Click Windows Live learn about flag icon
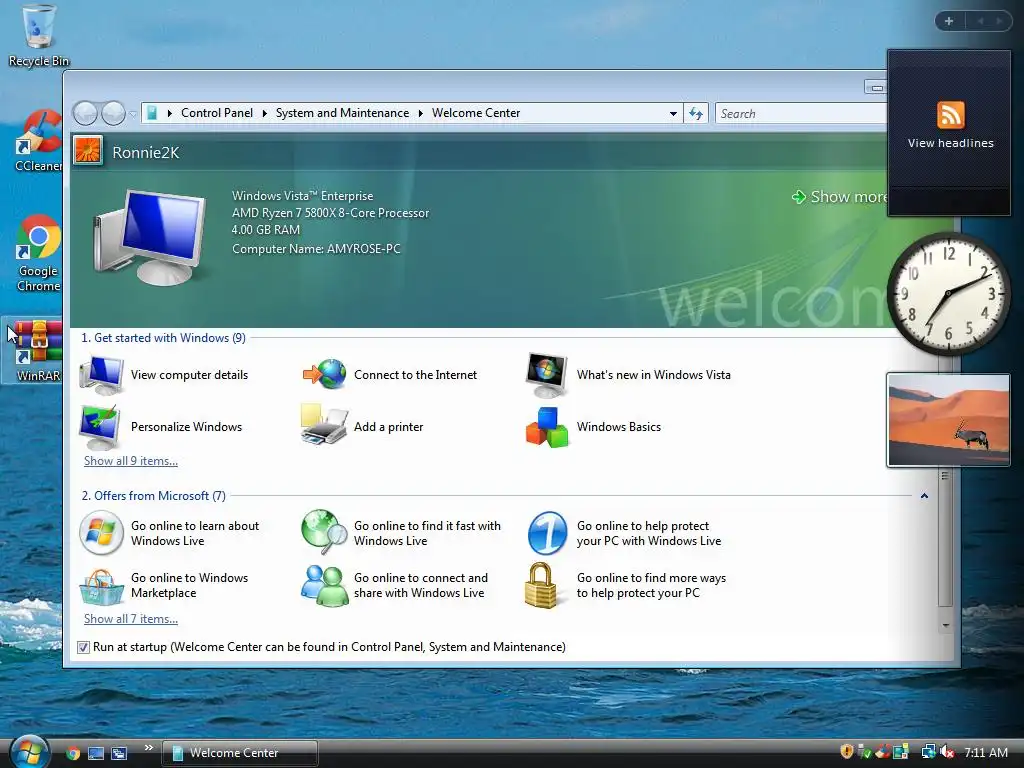This screenshot has height=768, width=1024. pos(101,533)
